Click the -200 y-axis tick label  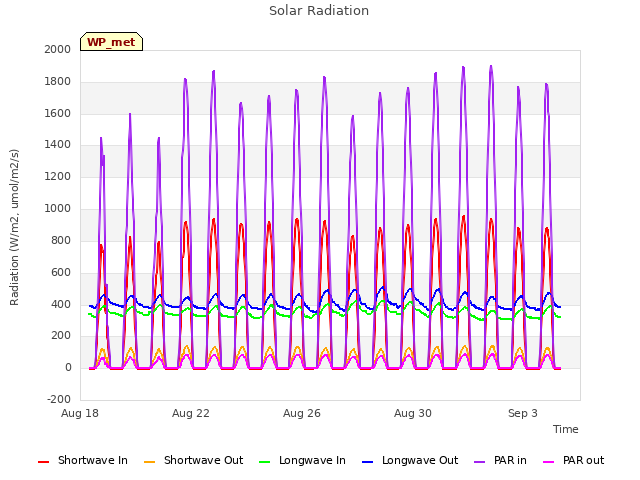(x=59, y=399)
